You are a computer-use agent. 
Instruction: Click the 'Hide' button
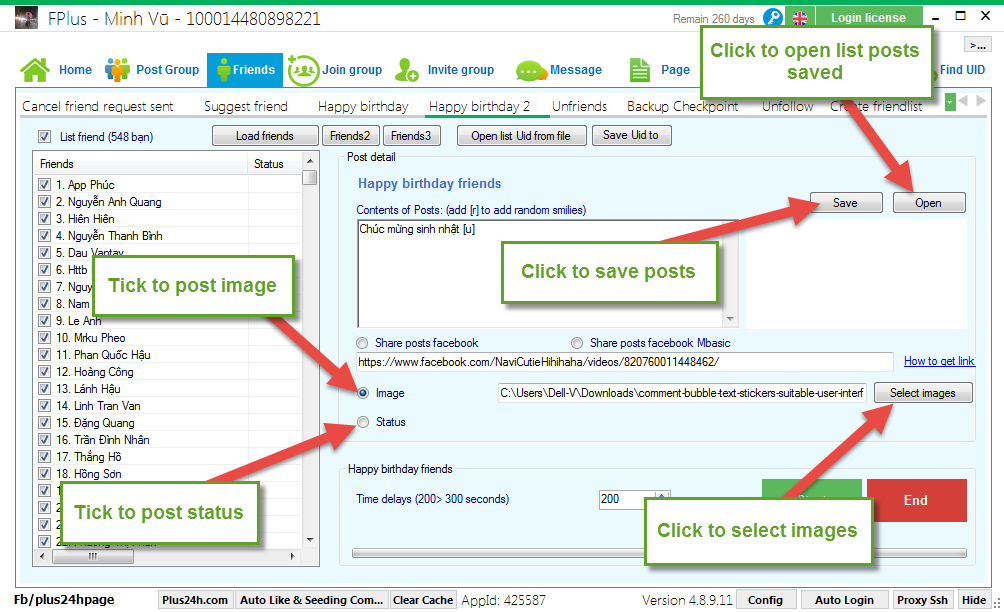[973, 600]
